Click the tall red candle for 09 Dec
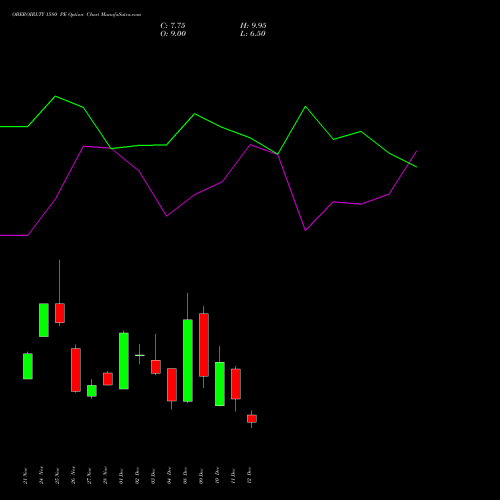The height and width of the screenshot is (500, 500). click(204, 345)
